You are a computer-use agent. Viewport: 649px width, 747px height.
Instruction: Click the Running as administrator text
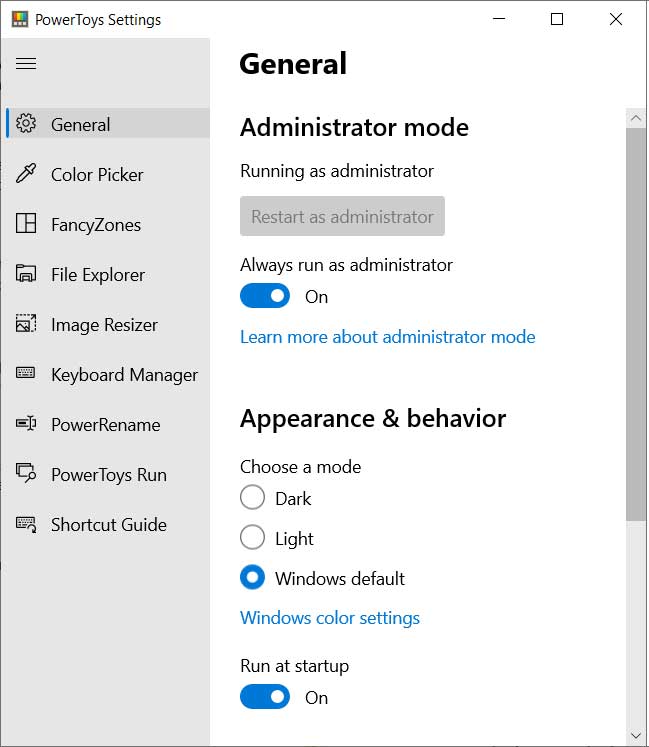[x=337, y=171]
